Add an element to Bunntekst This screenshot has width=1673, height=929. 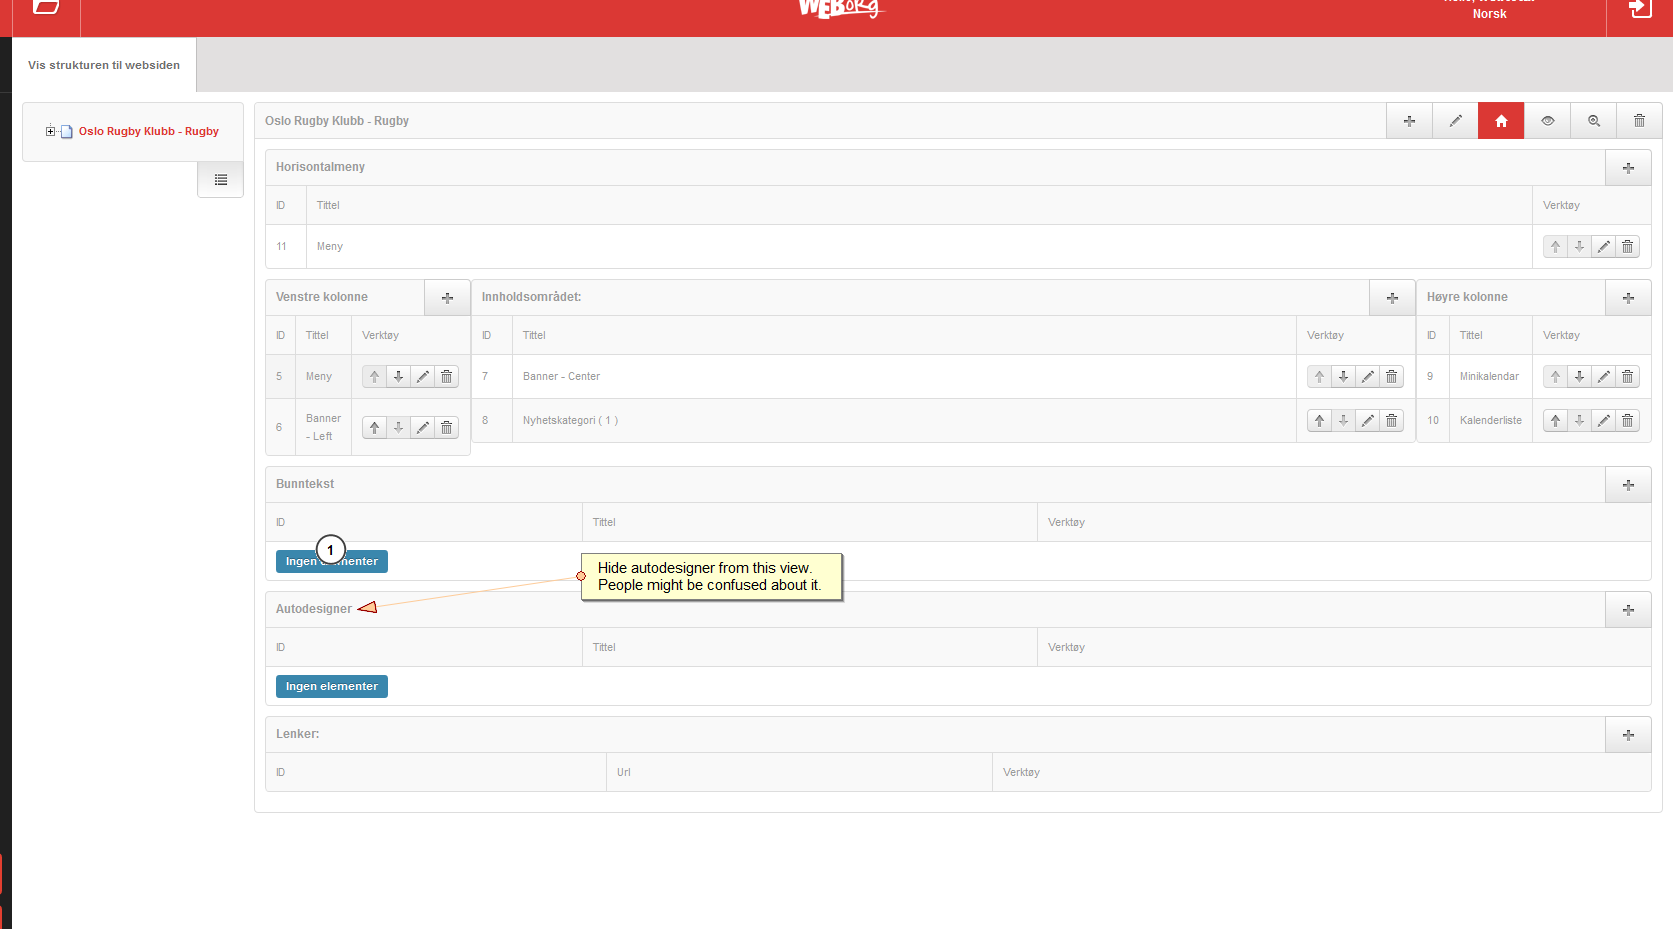(x=1628, y=485)
